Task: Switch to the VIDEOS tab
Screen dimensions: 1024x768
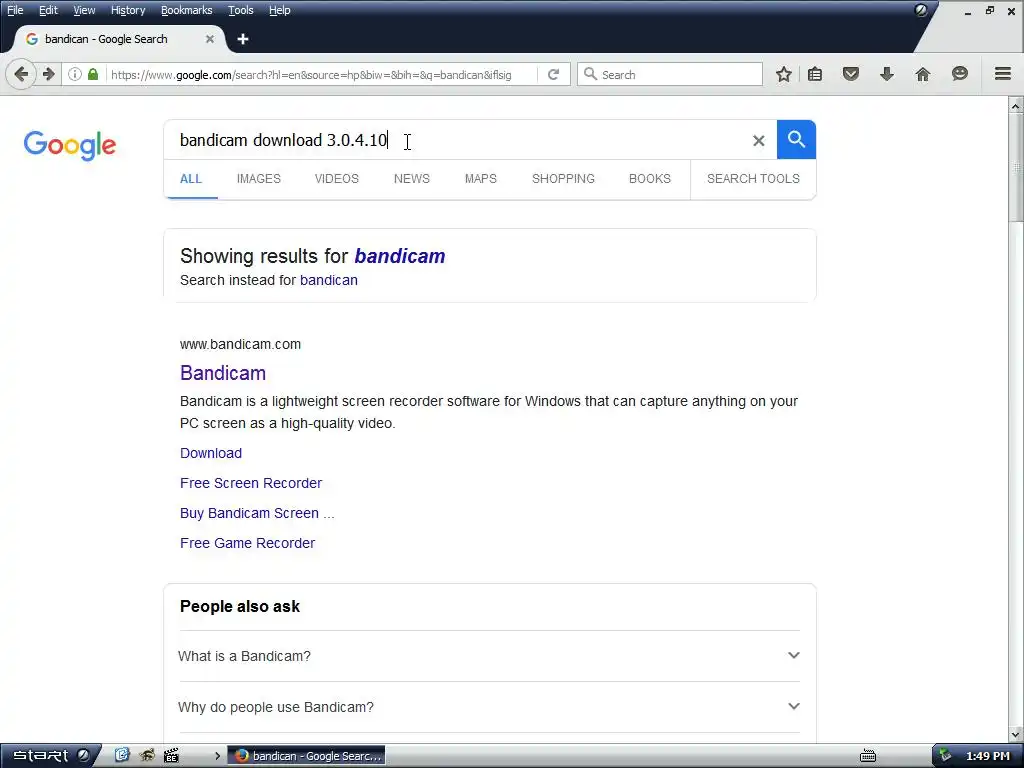Action: 337,179
